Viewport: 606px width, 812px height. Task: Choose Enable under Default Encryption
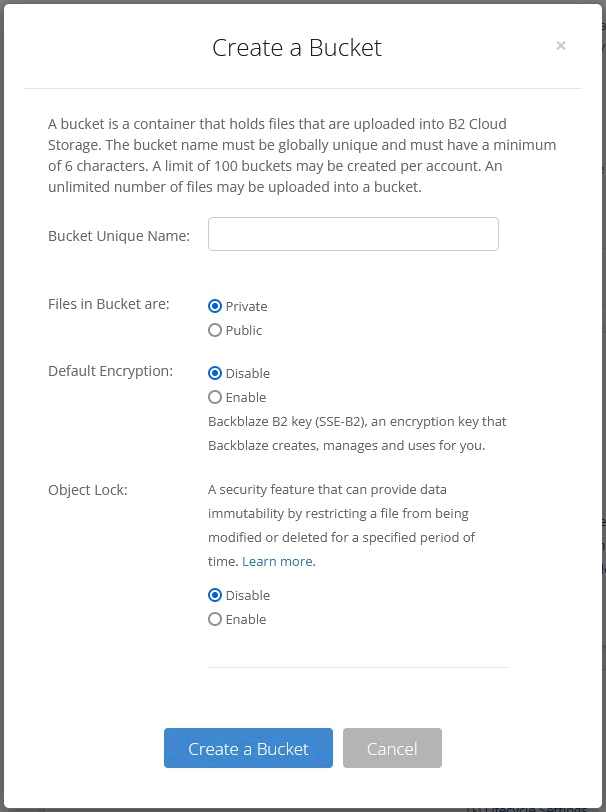point(215,397)
